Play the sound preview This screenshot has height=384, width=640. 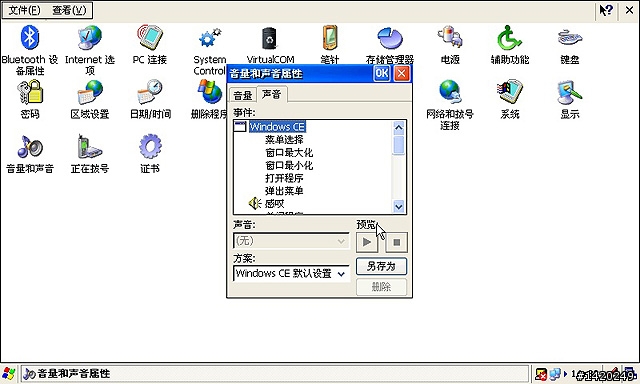click(x=367, y=242)
